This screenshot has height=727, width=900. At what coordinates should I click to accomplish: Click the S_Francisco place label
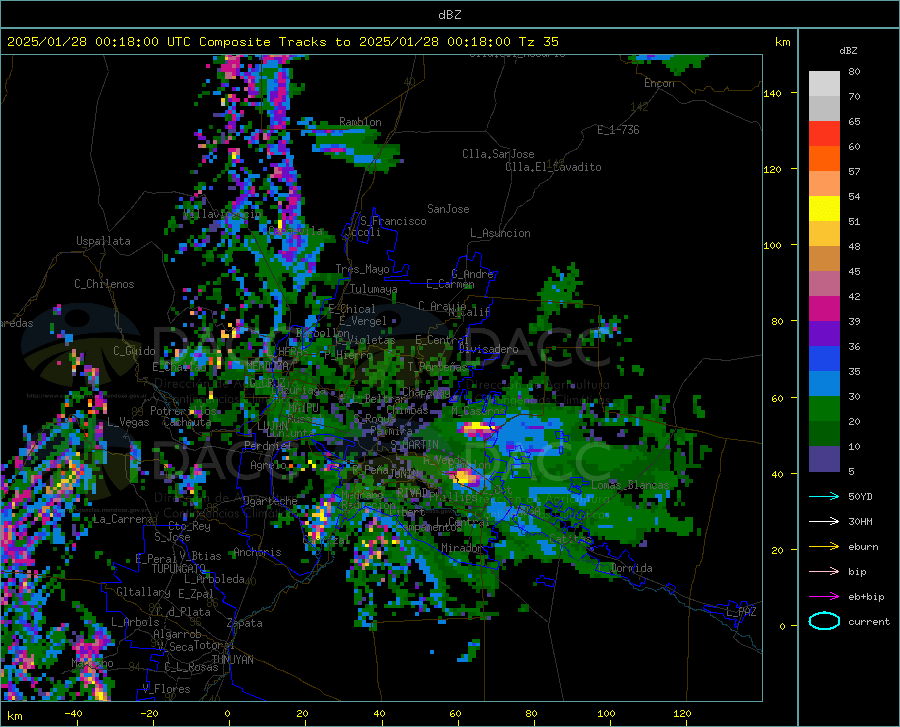tap(394, 221)
